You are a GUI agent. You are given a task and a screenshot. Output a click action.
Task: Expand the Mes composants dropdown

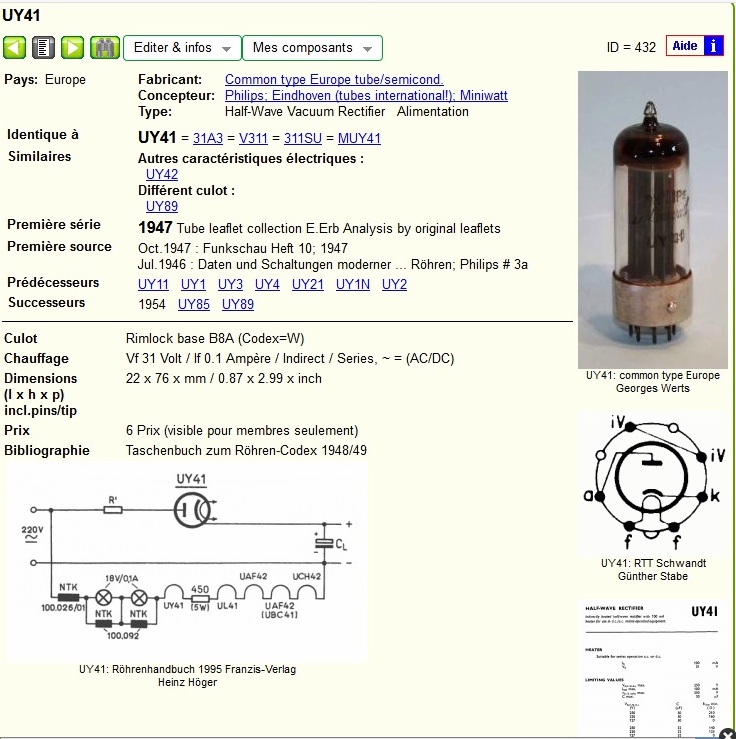pyautogui.click(x=312, y=48)
